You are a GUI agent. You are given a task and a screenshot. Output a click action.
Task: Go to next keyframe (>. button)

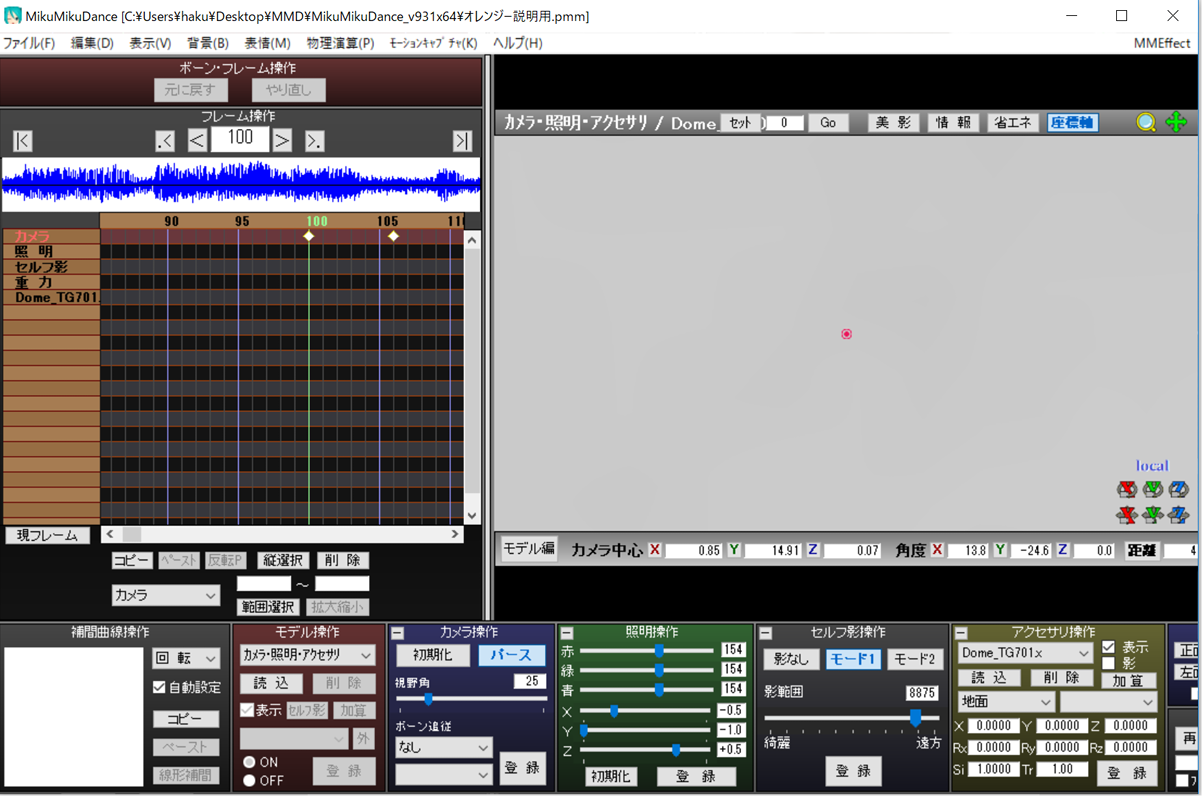click(314, 141)
